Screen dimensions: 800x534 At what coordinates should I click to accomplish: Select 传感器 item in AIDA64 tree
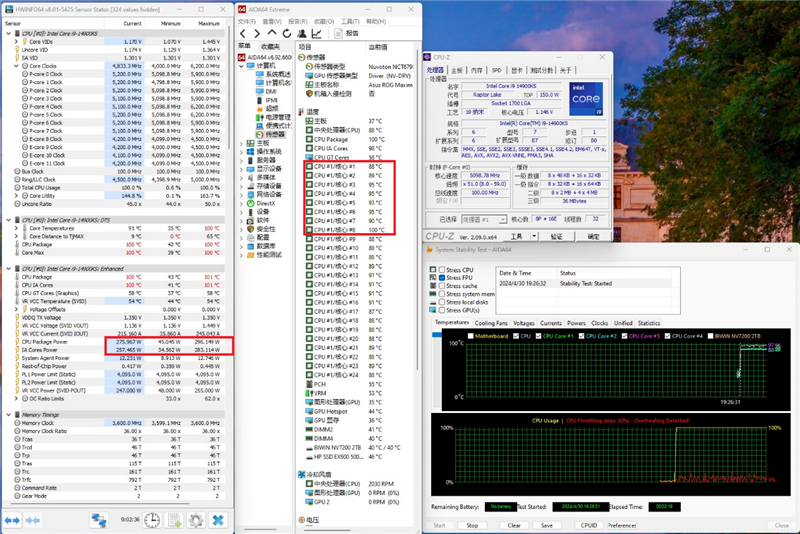pyautogui.click(x=270, y=135)
